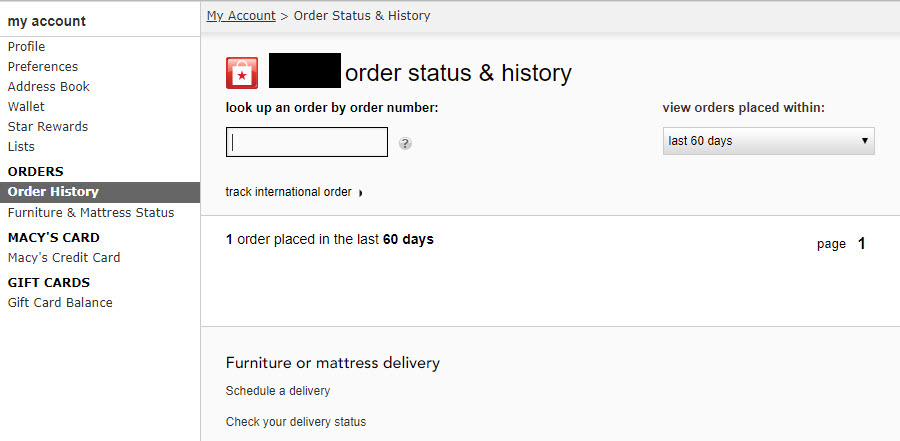This screenshot has height=441, width=900.
Task: Expand the last 60 days dropdown
Action: 769,141
